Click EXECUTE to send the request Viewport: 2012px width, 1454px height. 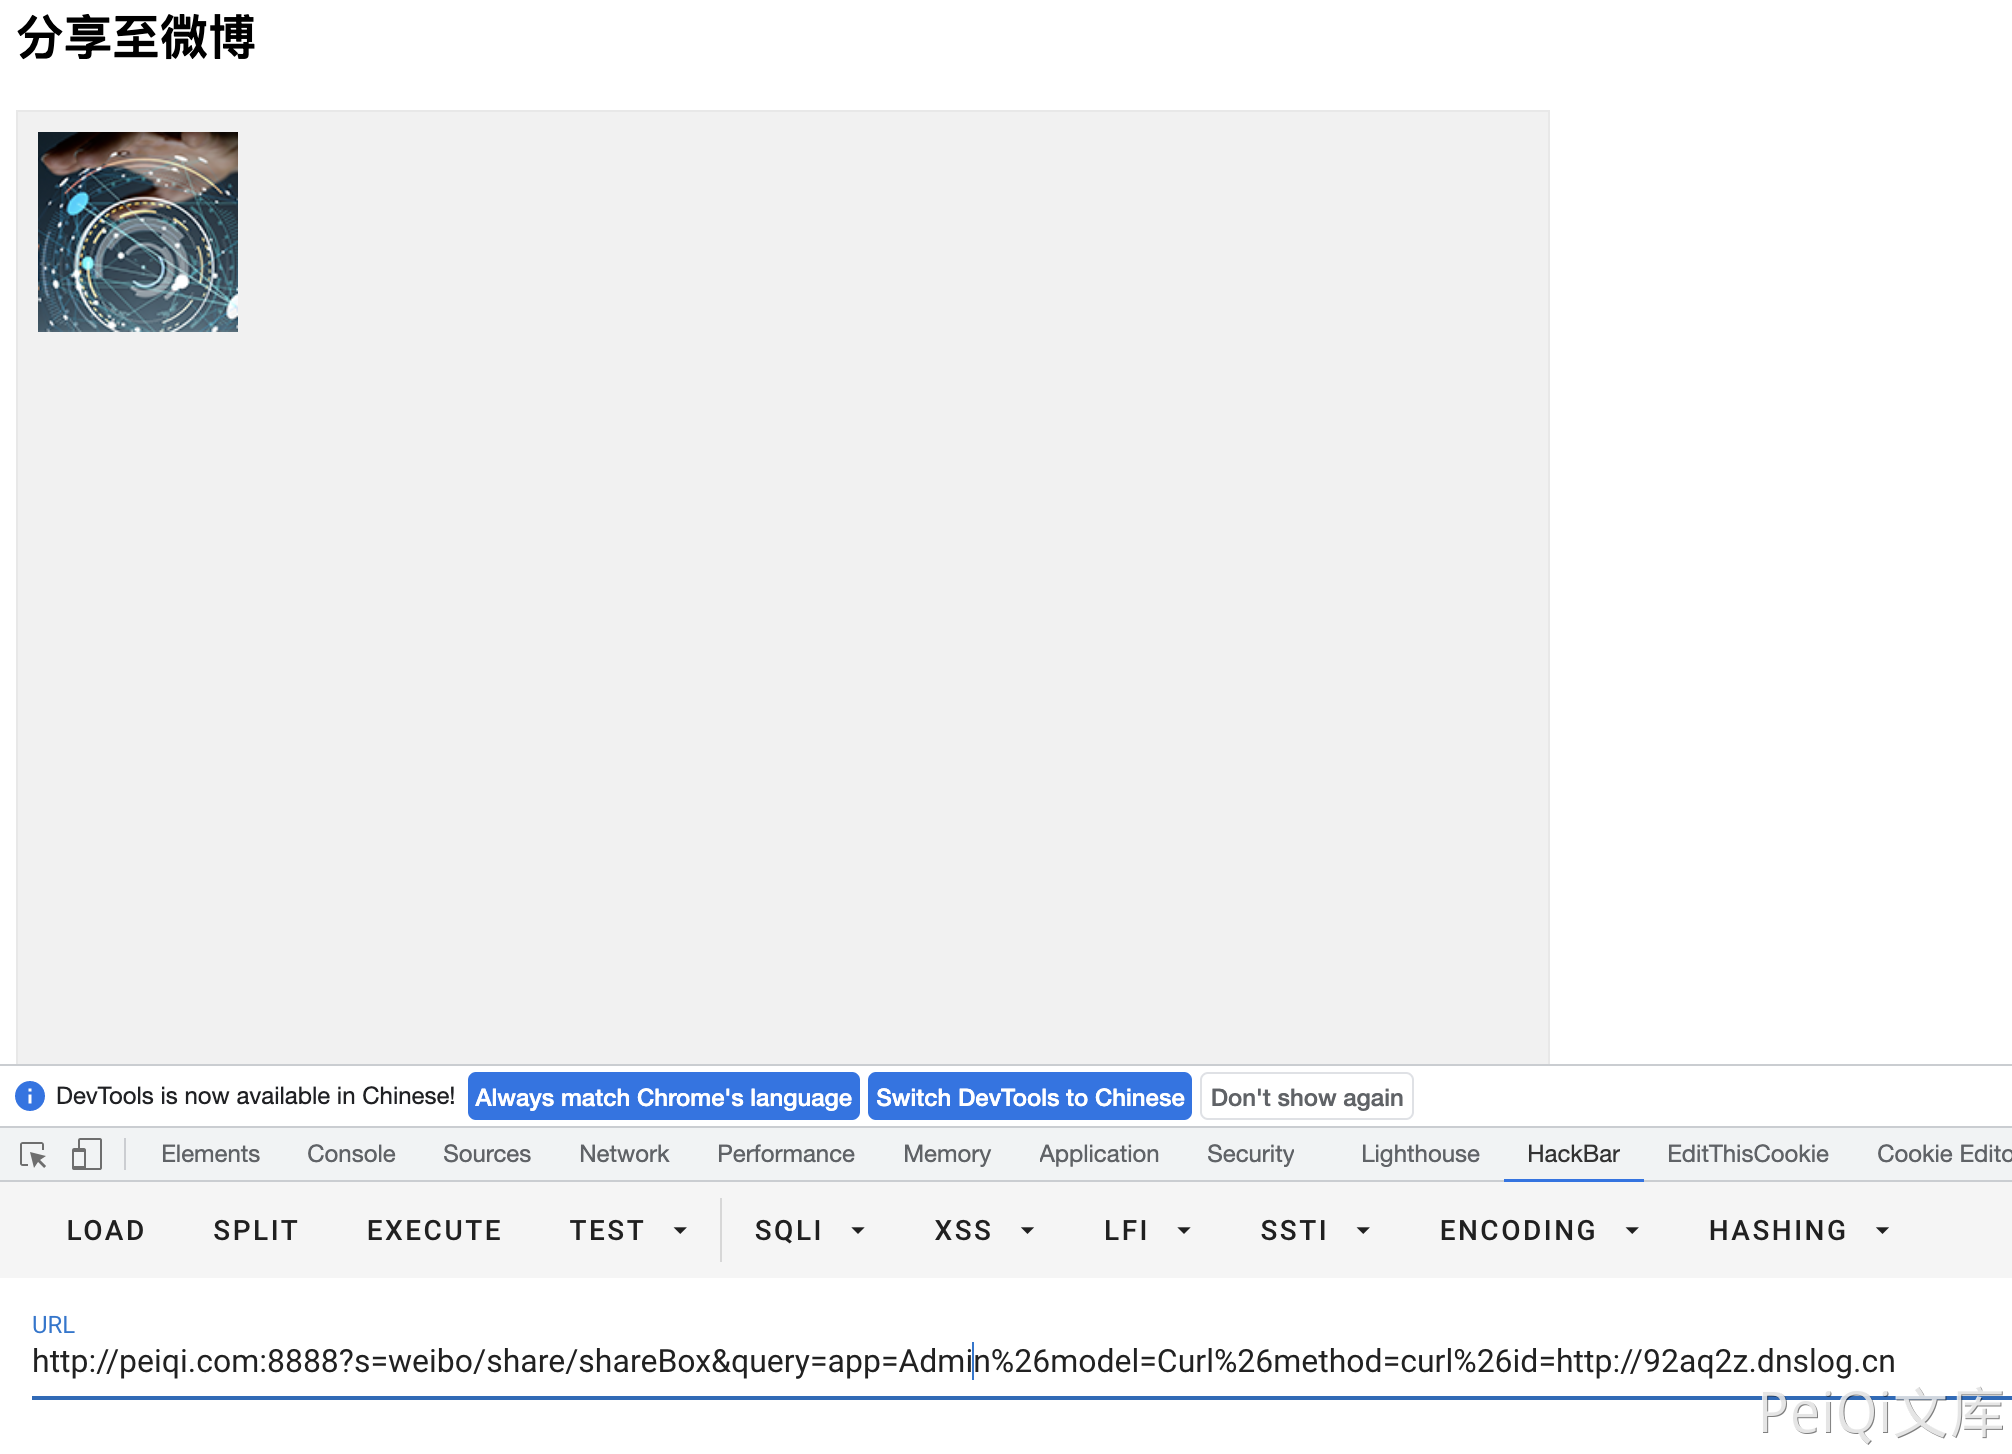click(434, 1231)
